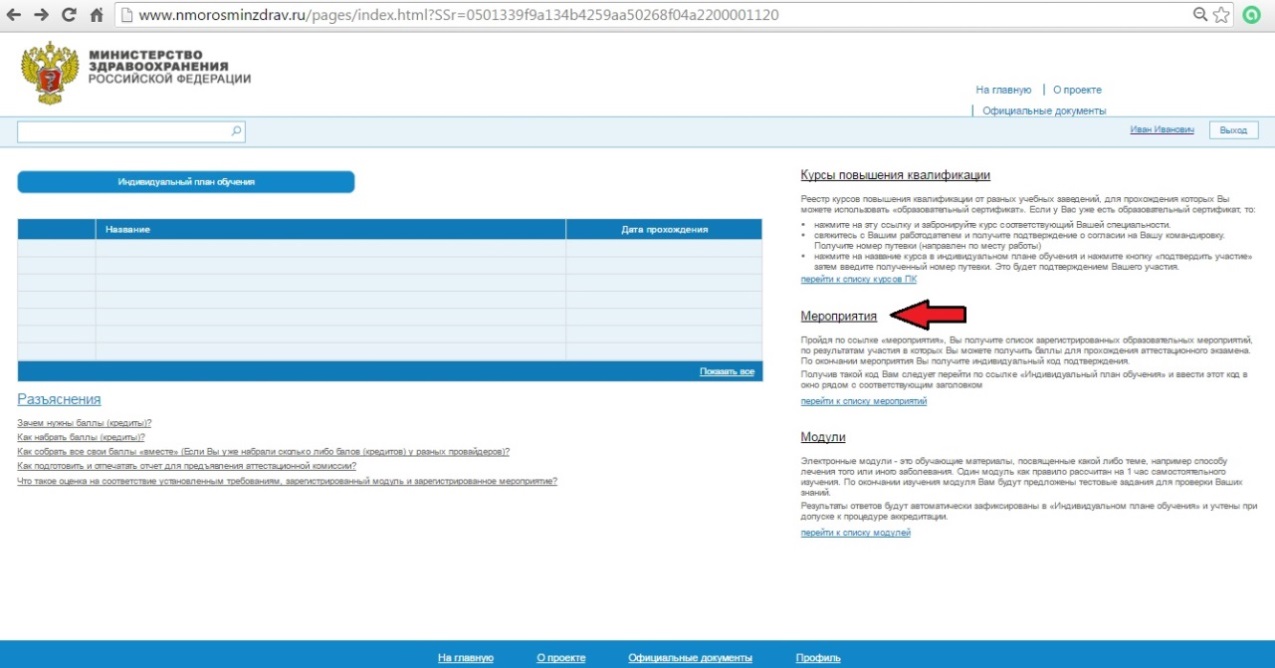Open the "Иван Иванович" user profile link
Image resolution: width=1275 pixels, height=668 pixels.
(1161, 131)
